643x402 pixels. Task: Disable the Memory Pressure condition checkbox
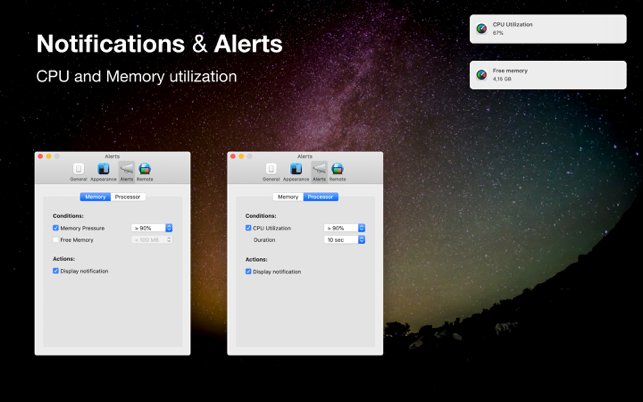click(56, 228)
